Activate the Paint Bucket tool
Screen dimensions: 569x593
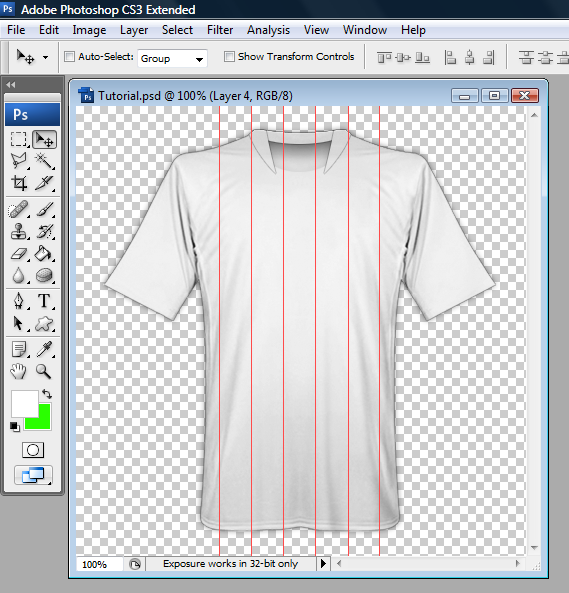tap(44, 253)
